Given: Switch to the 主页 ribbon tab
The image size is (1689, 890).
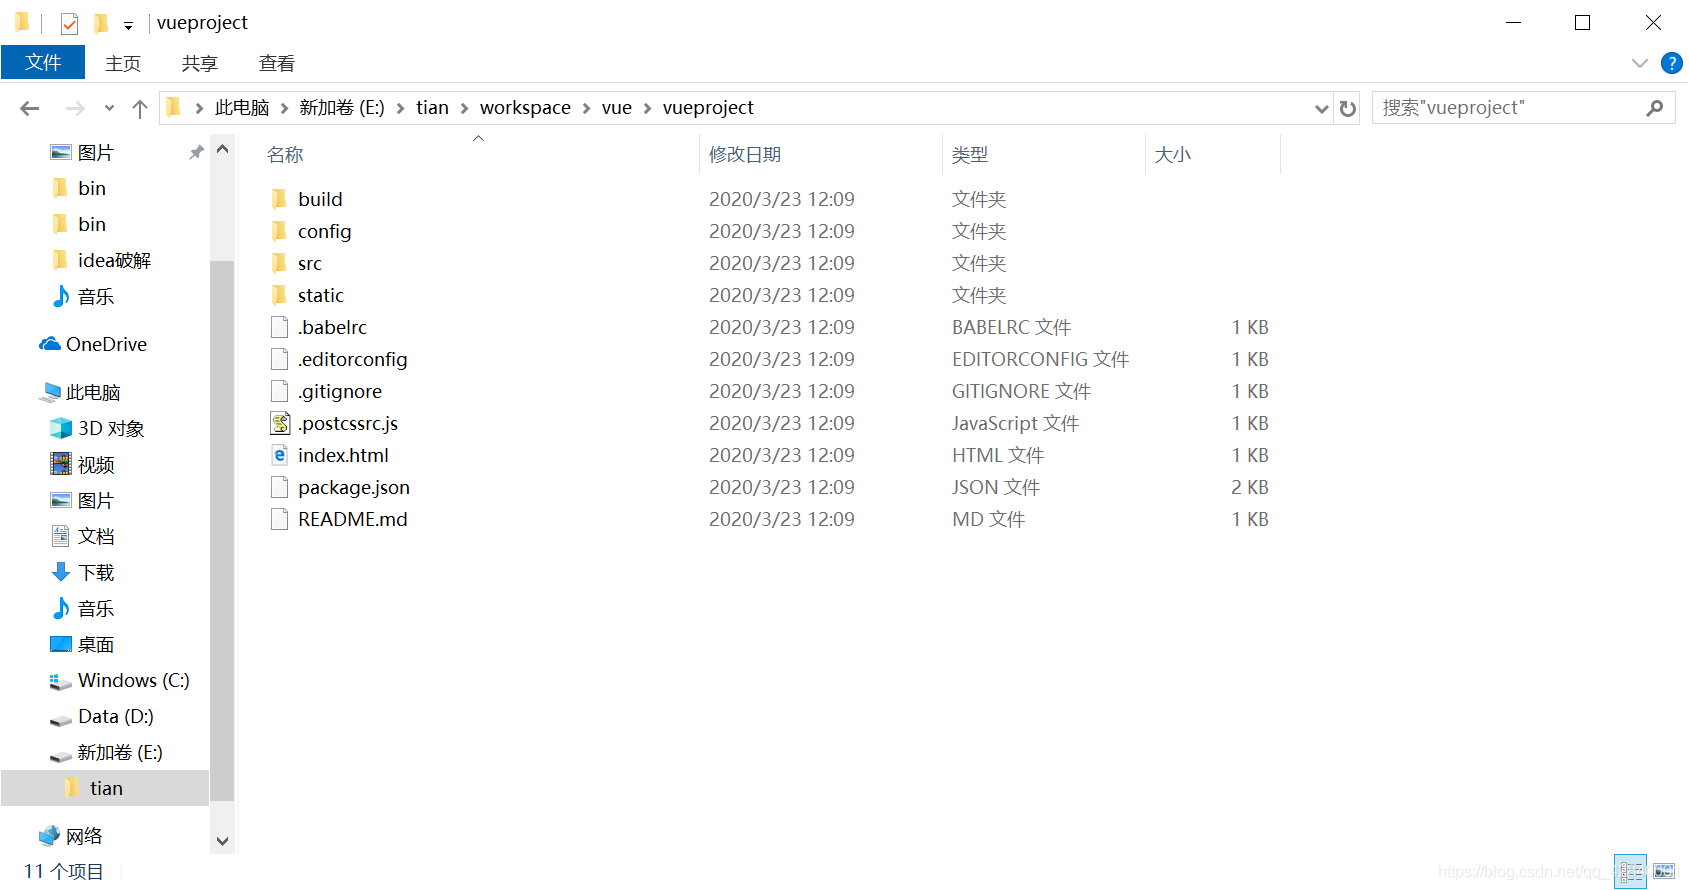Looking at the screenshot, I should (x=123, y=63).
